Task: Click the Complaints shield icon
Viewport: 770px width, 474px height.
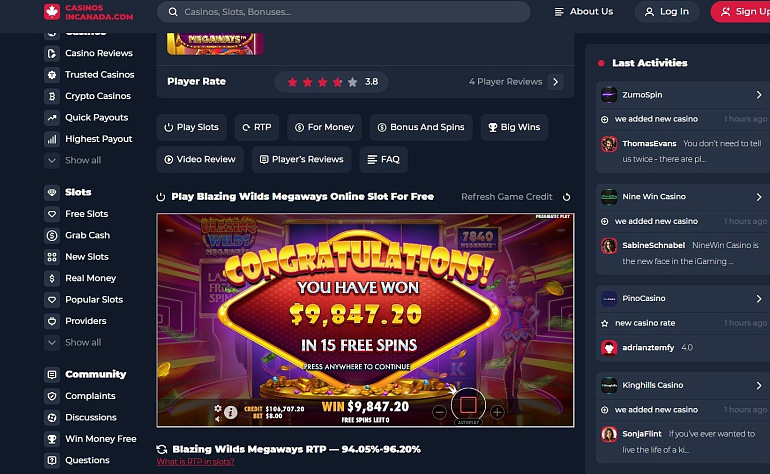Action: click(52, 396)
